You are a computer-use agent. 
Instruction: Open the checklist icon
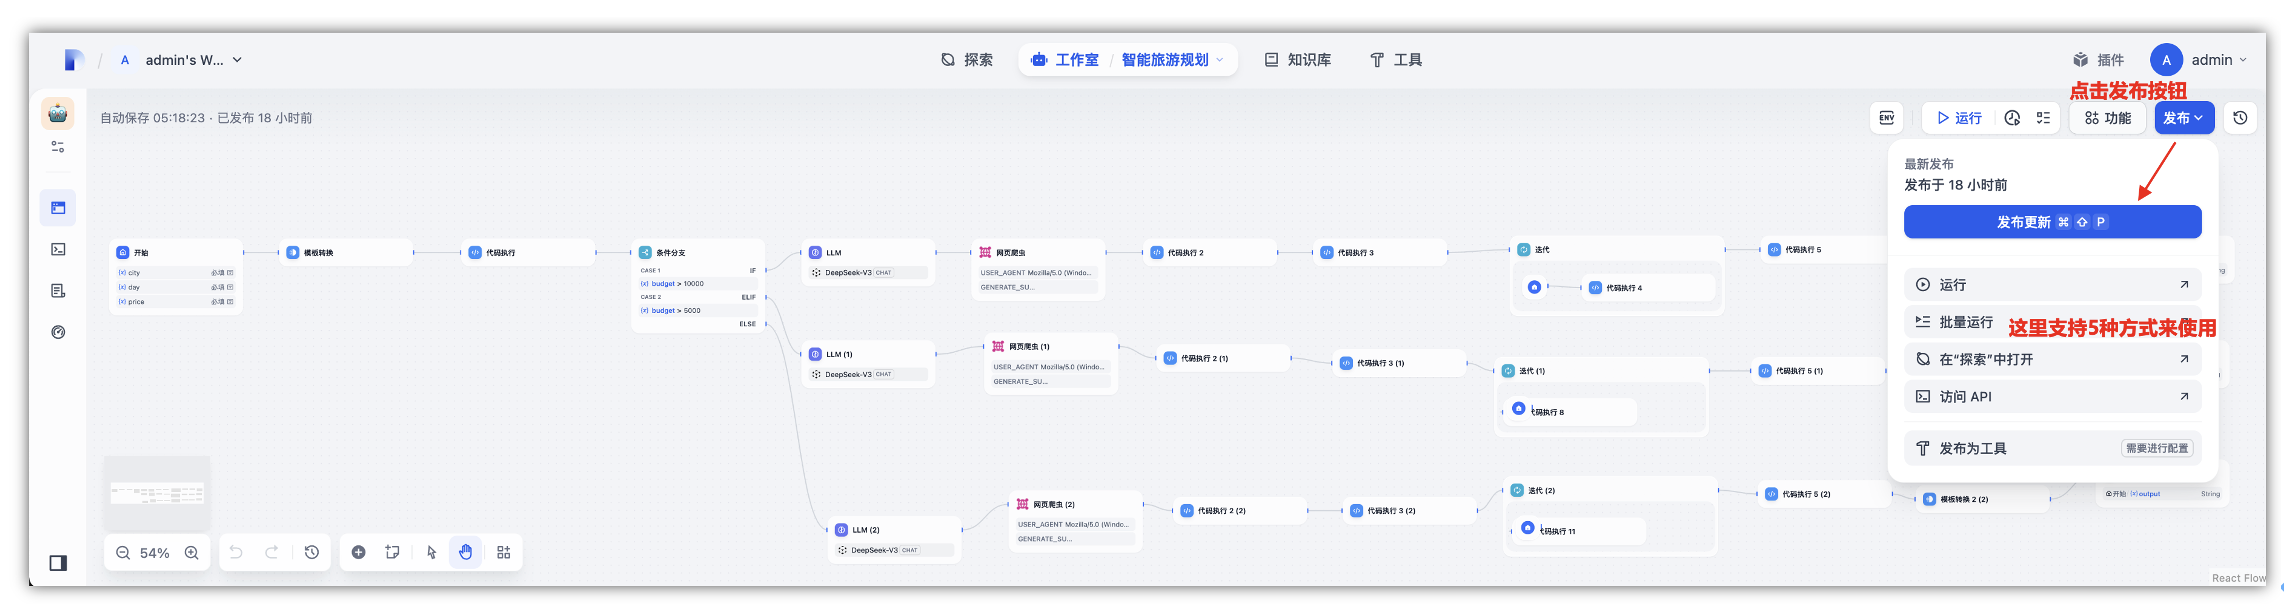click(x=2043, y=118)
